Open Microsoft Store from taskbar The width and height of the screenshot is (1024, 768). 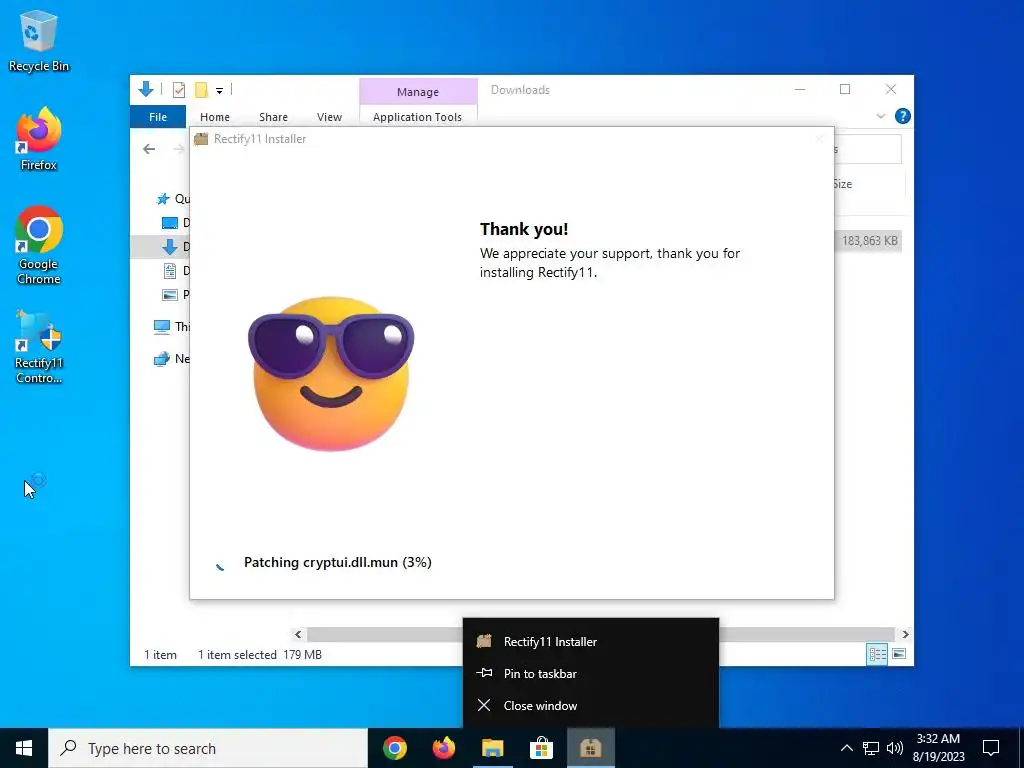[x=541, y=748]
